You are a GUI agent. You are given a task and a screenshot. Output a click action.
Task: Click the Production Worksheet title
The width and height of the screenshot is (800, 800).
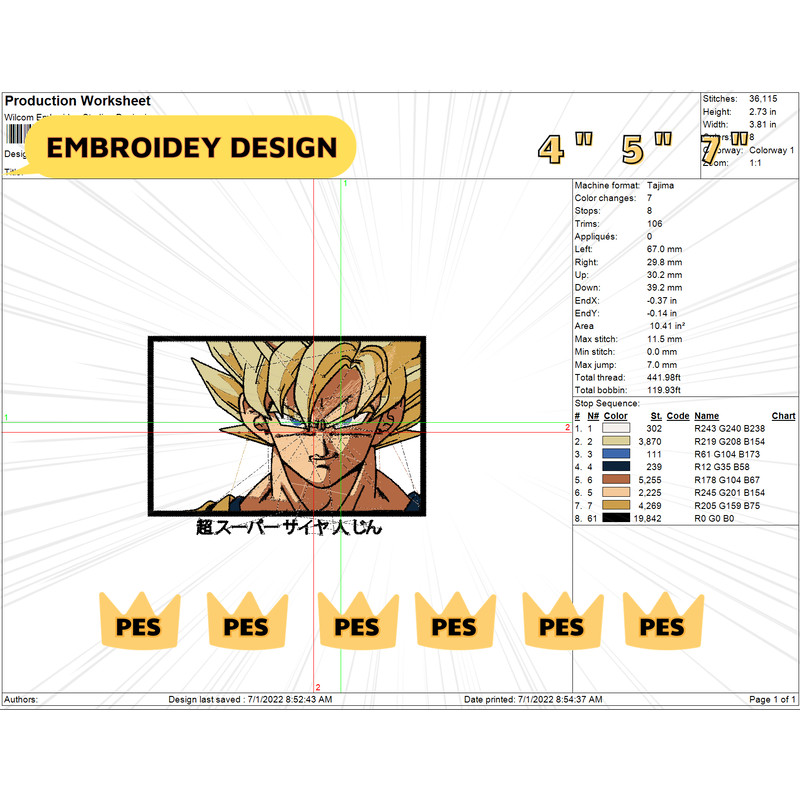(x=77, y=100)
